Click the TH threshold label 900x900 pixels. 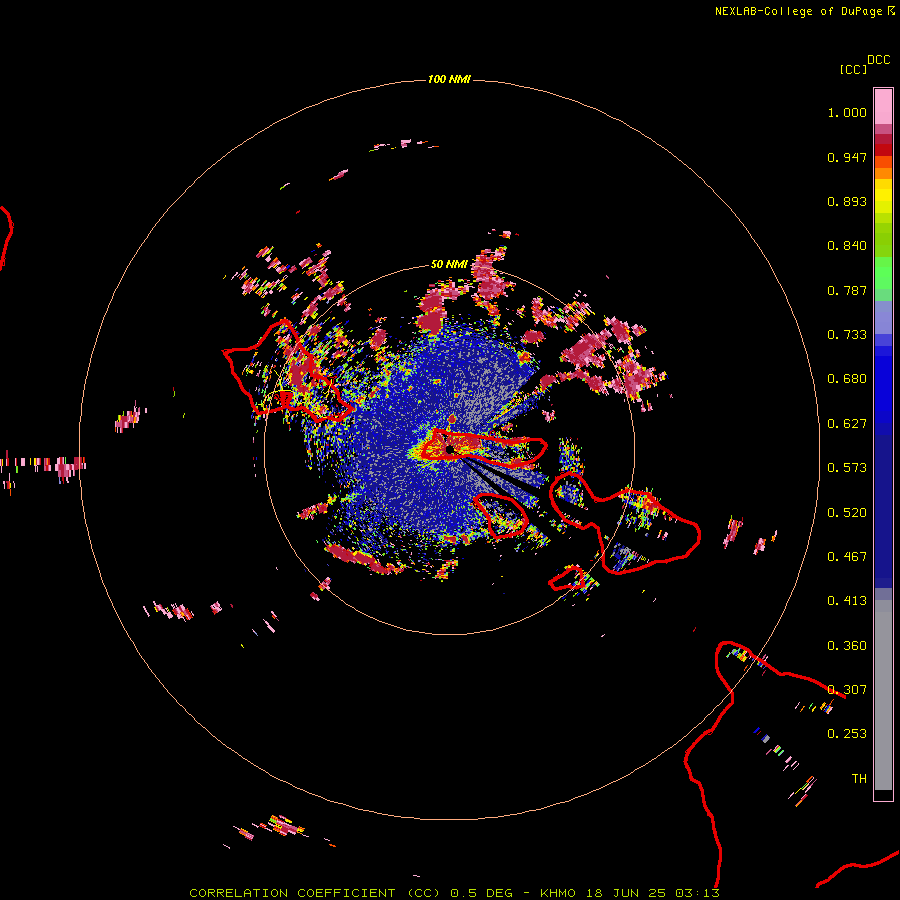tap(859, 778)
